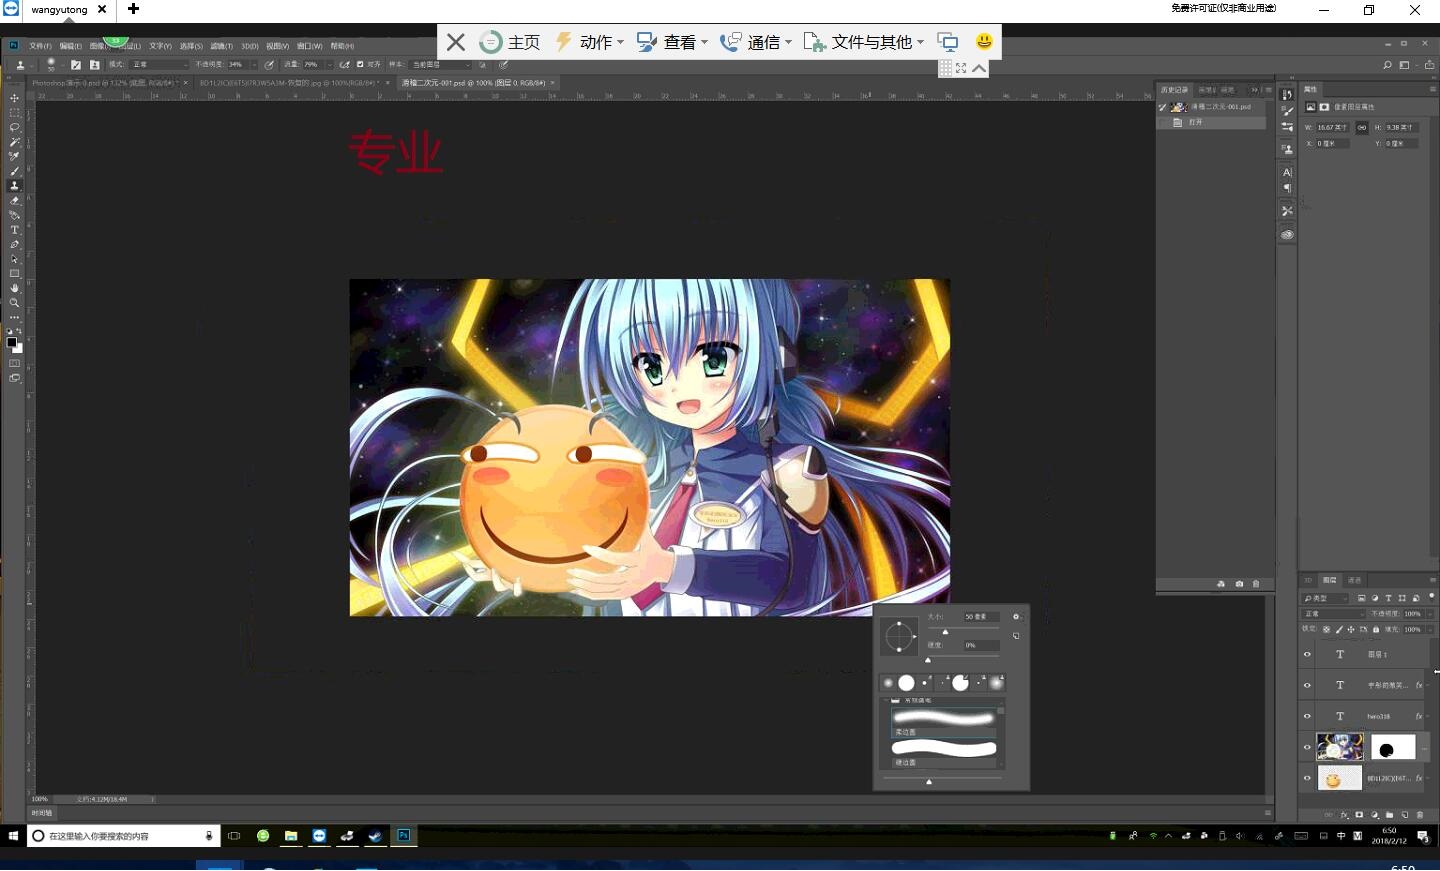The image size is (1440, 871).
Task: Hide the top text layer 图层 1
Action: click(1307, 655)
